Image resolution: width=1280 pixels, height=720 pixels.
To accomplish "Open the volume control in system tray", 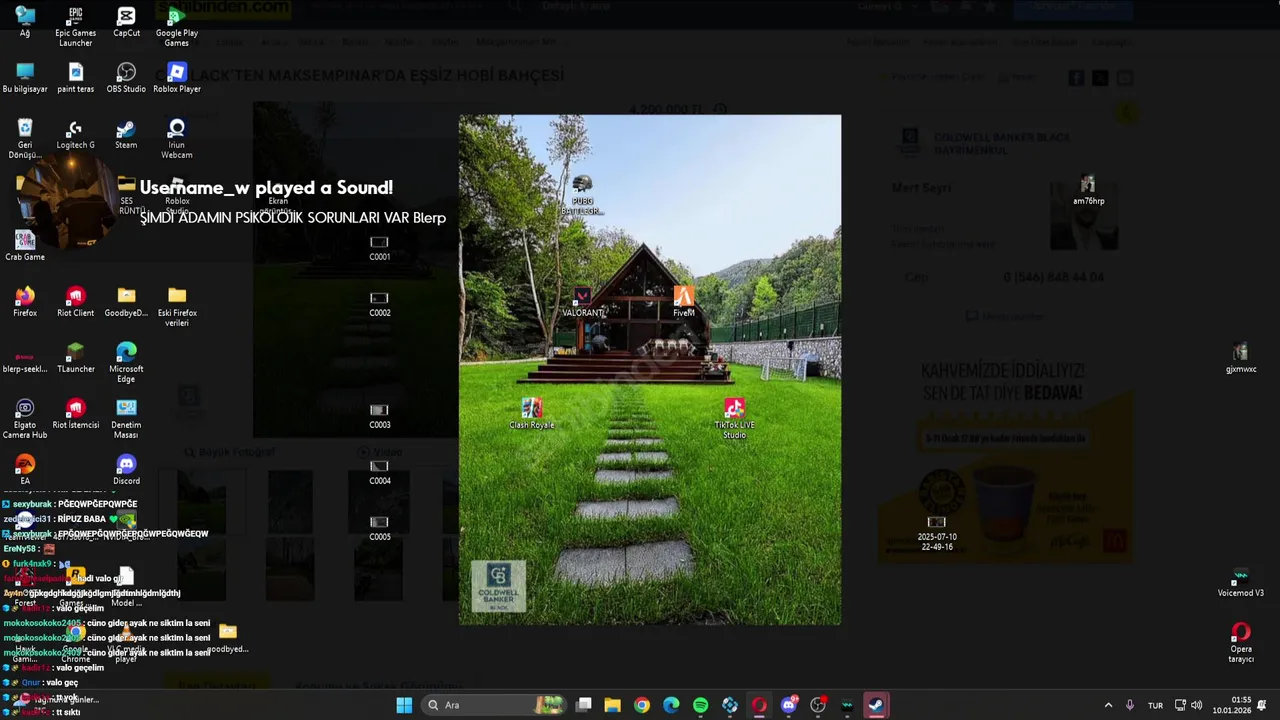I will pyautogui.click(x=1197, y=705).
